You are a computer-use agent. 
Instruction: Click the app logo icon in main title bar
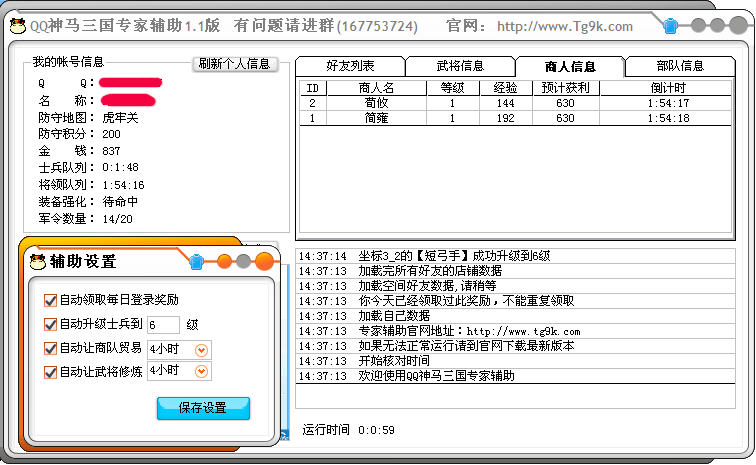(17, 26)
